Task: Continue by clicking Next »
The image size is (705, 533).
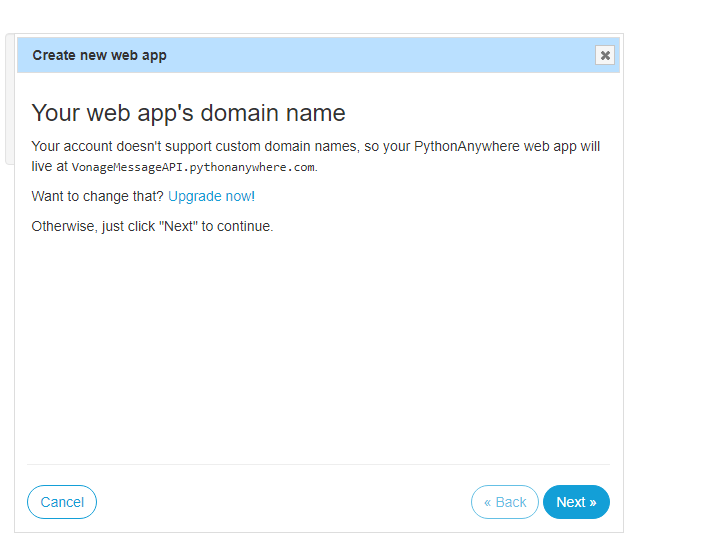Action: point(576,502)
